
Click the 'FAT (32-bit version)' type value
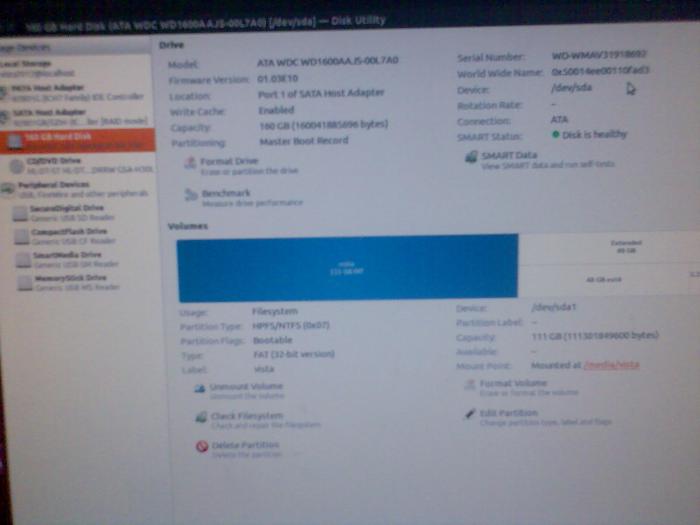tap(294, 354)
